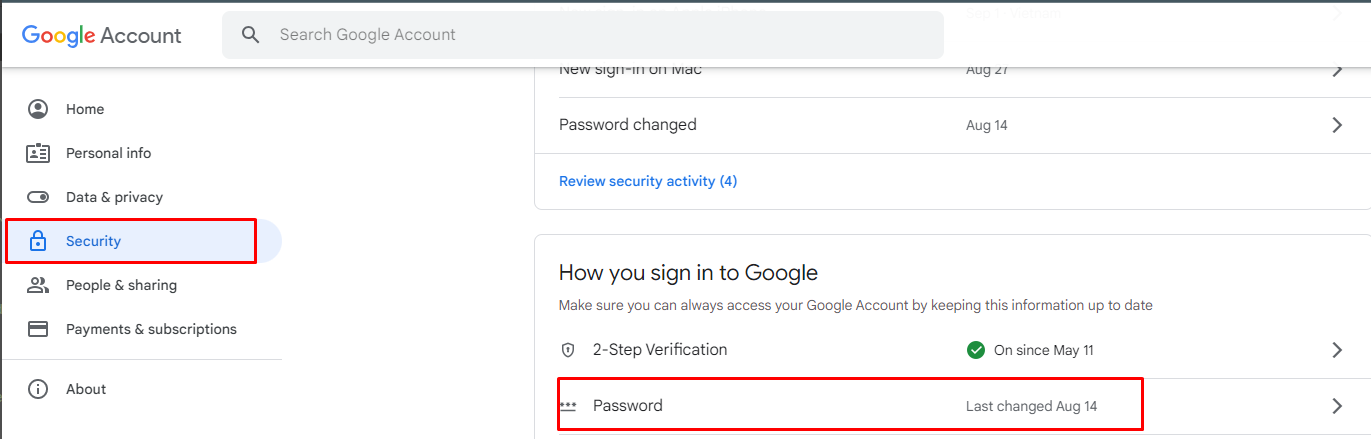Expand the Password changed activity chevron

(x=1337, y=125)
